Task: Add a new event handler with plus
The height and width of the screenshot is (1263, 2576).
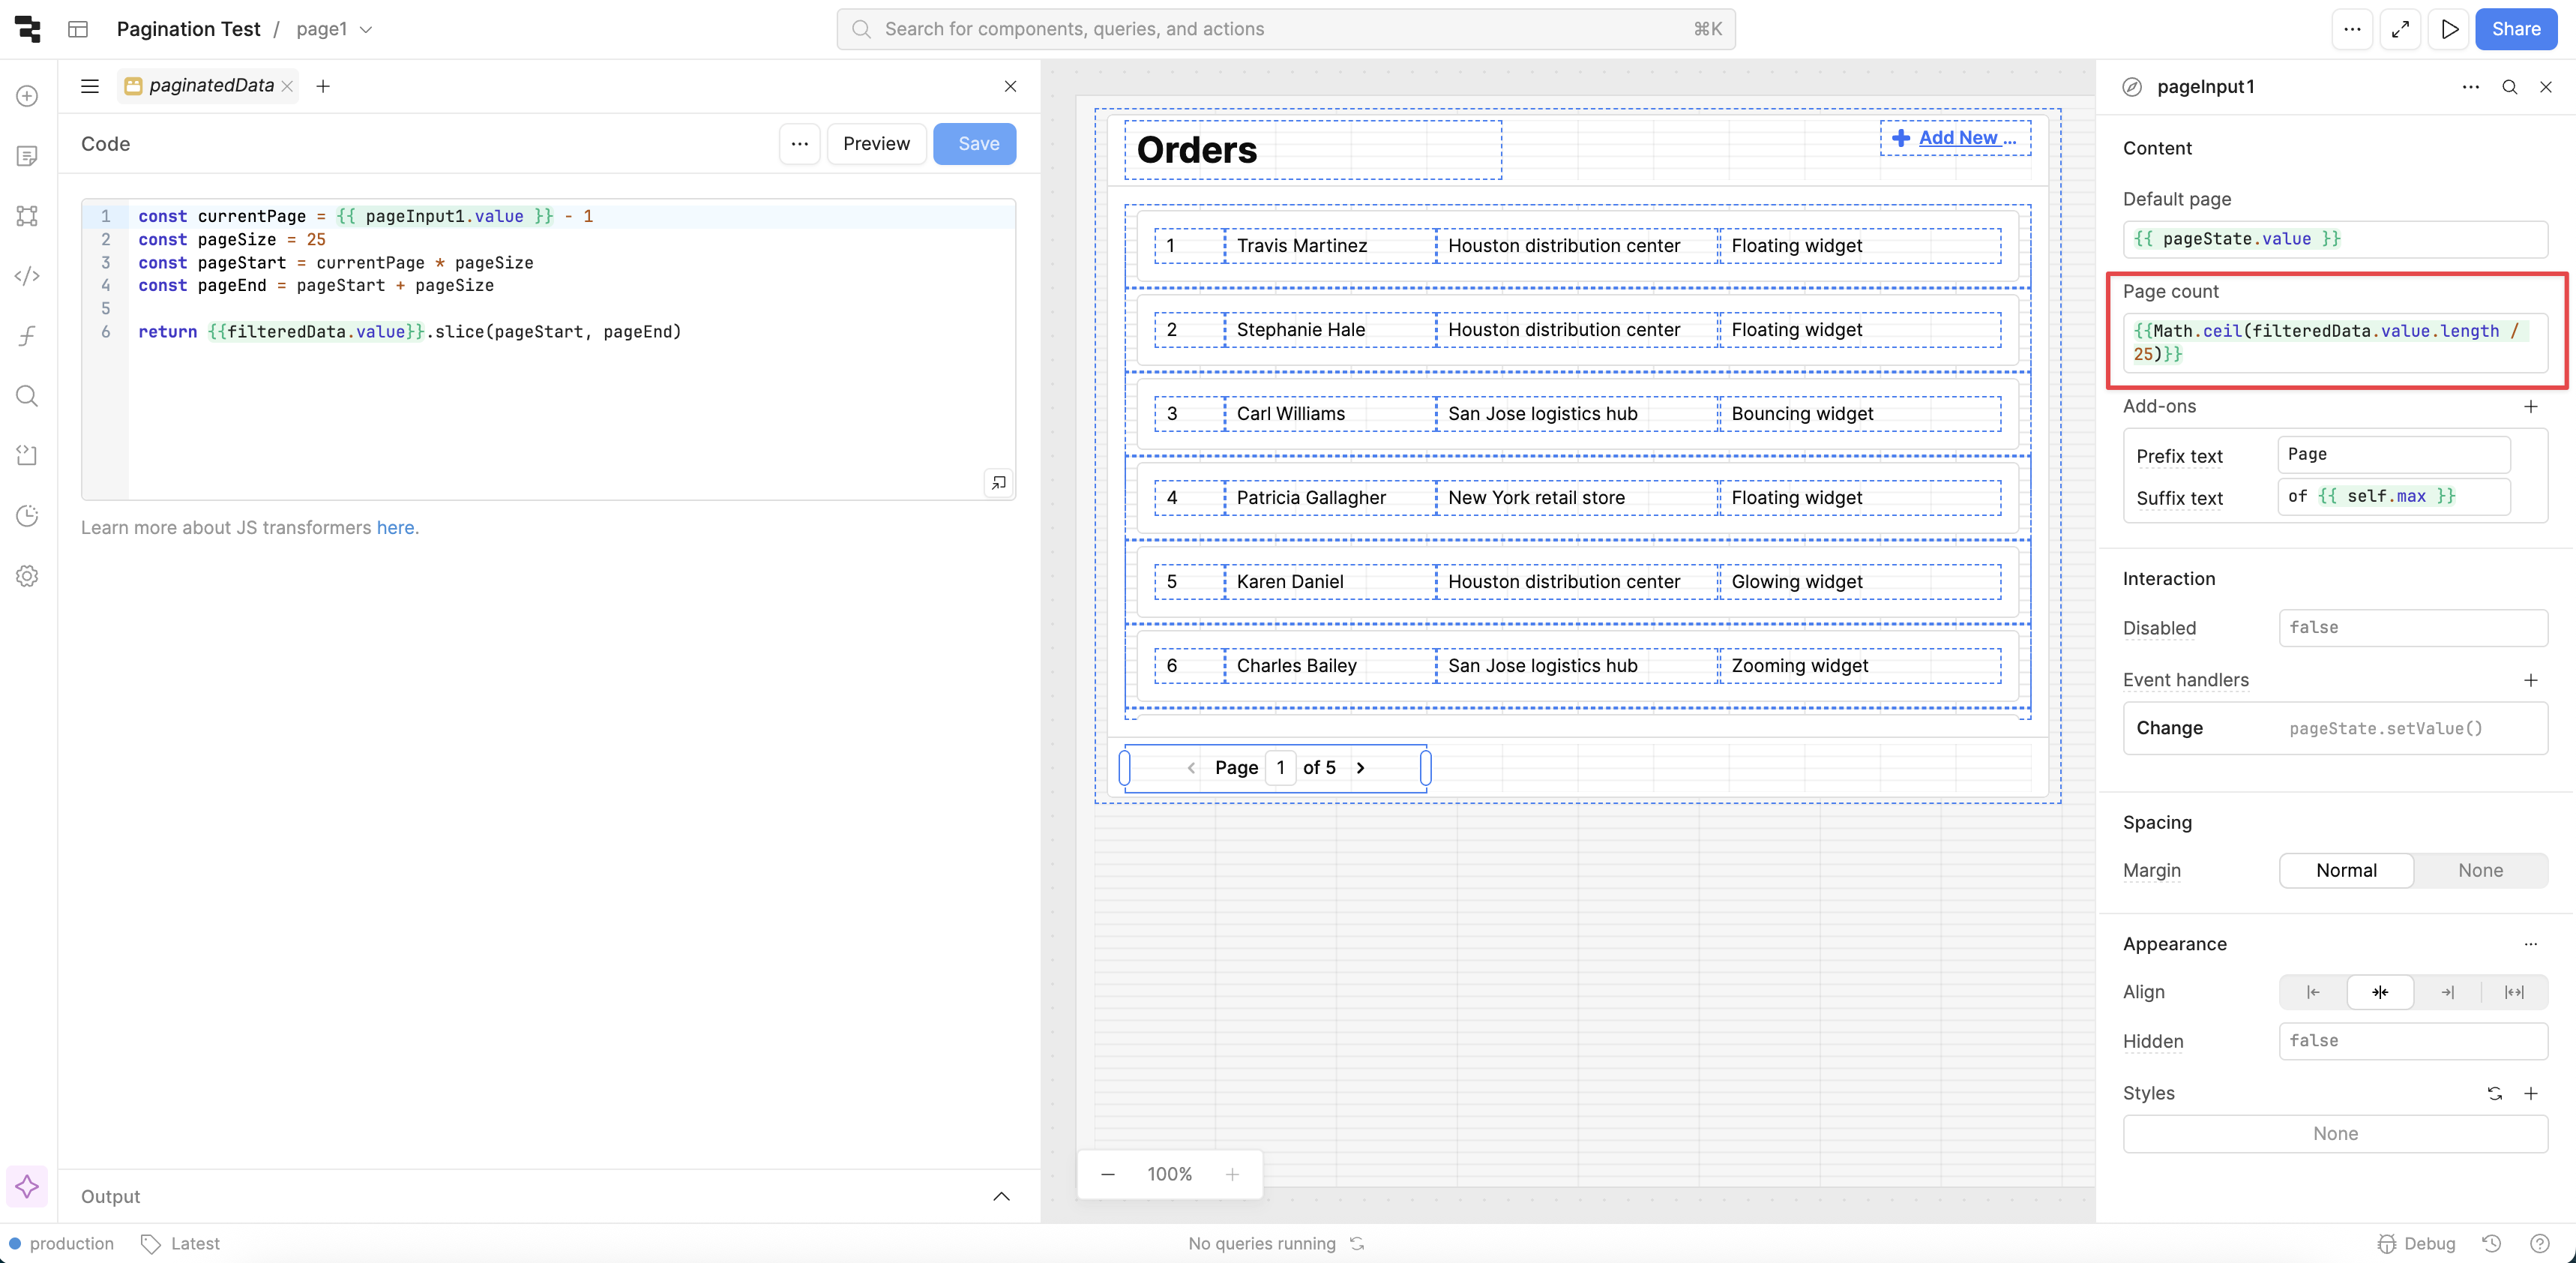Action: coord(2530,680)
